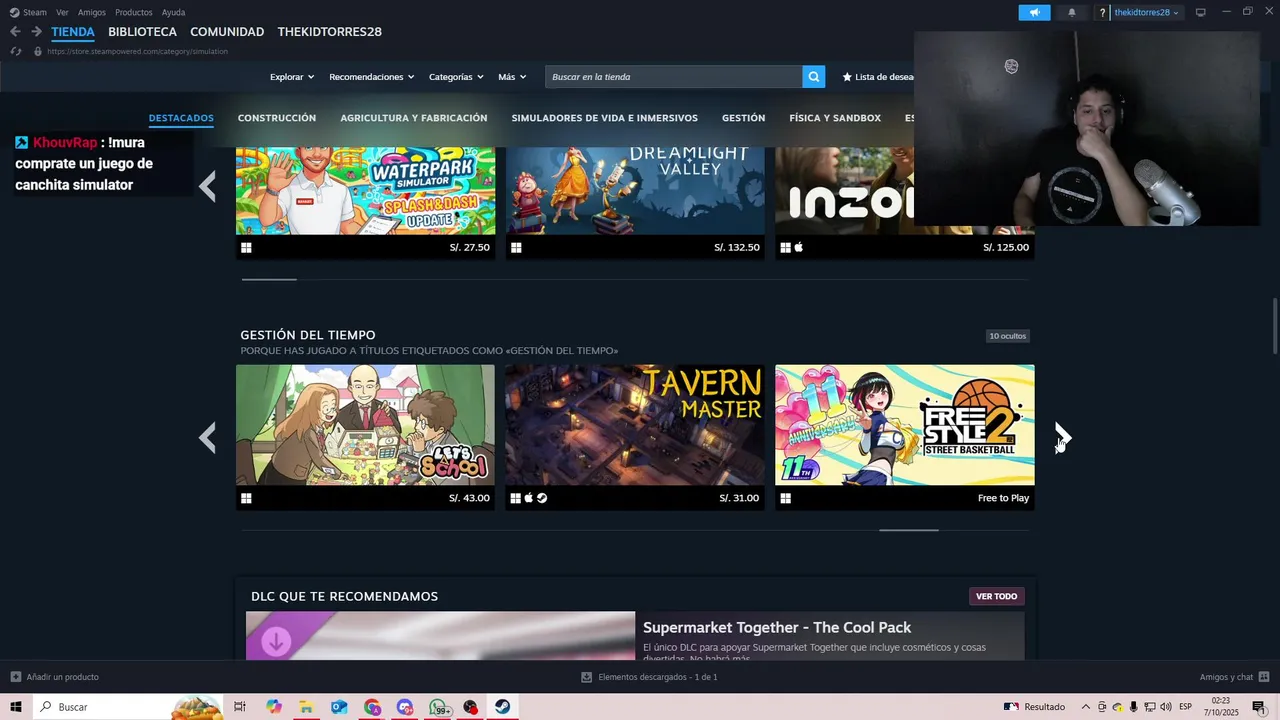Image resolution: width=1280 pixels, height=720 pixels.
Task: Expand the Explorar dropdown
Action: (292, 77)
